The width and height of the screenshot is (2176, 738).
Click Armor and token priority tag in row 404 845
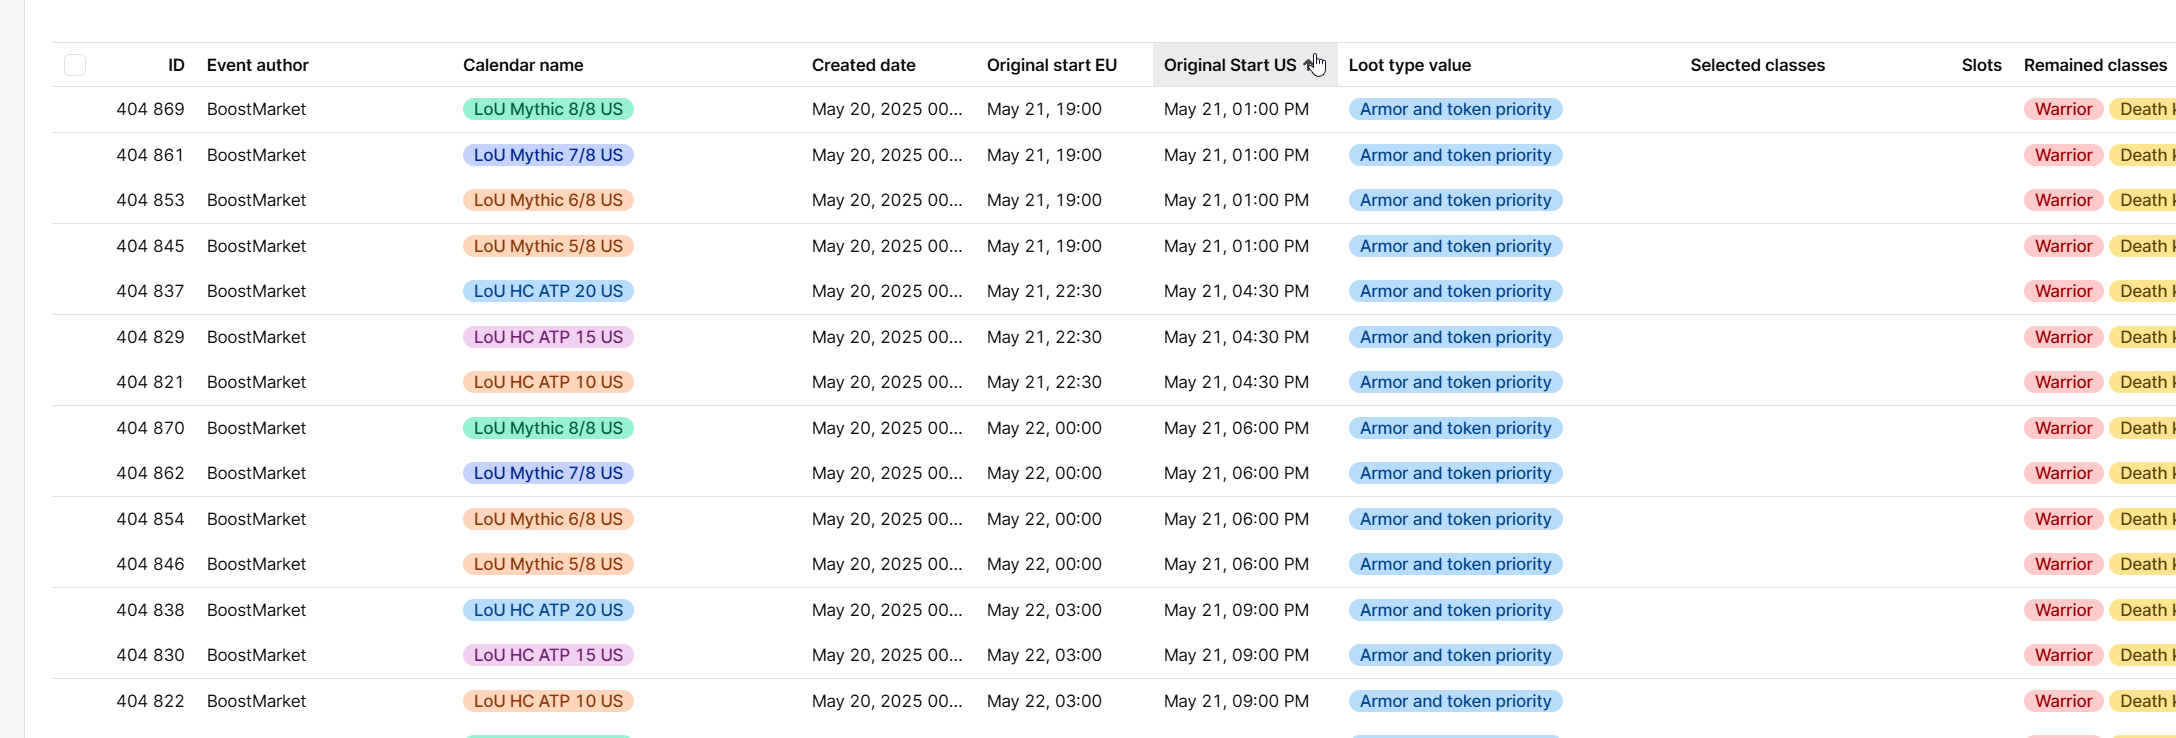pos(1455,246)
